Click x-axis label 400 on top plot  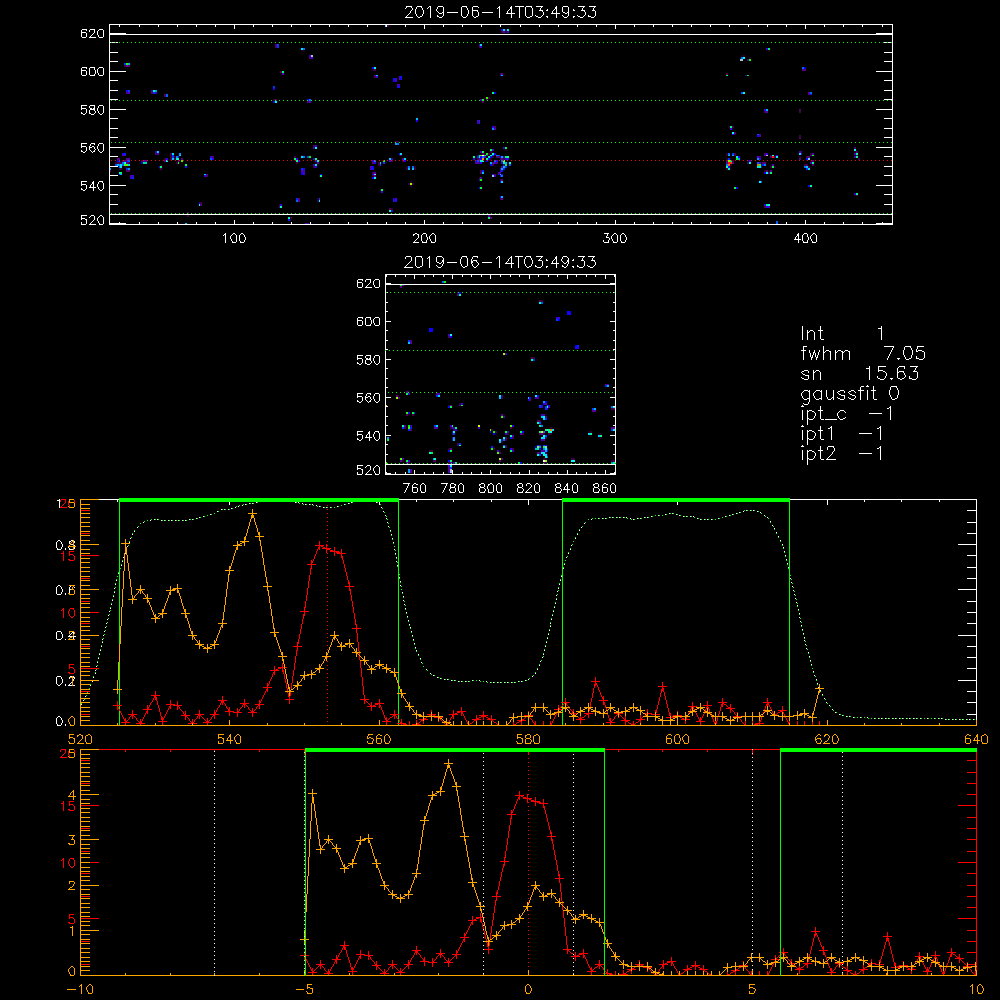[x=805, y=239]
